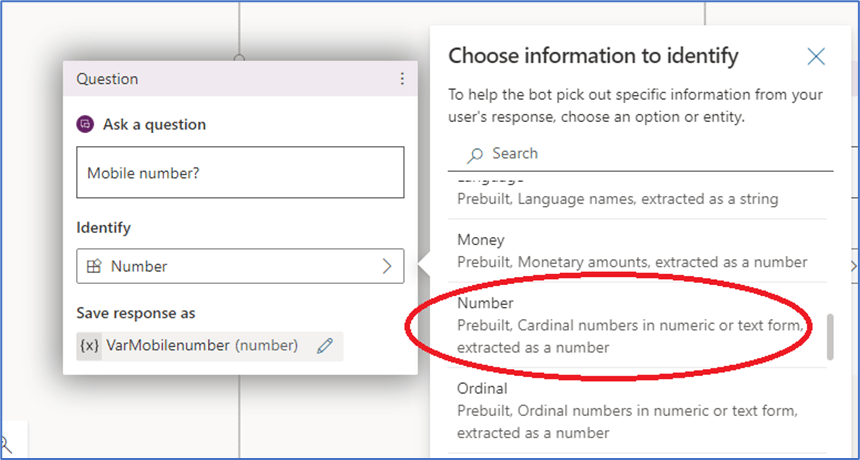Click the entity icon left of Number
Image resolution: width=860 pixels, height=460 pixels.
(94, 267)
